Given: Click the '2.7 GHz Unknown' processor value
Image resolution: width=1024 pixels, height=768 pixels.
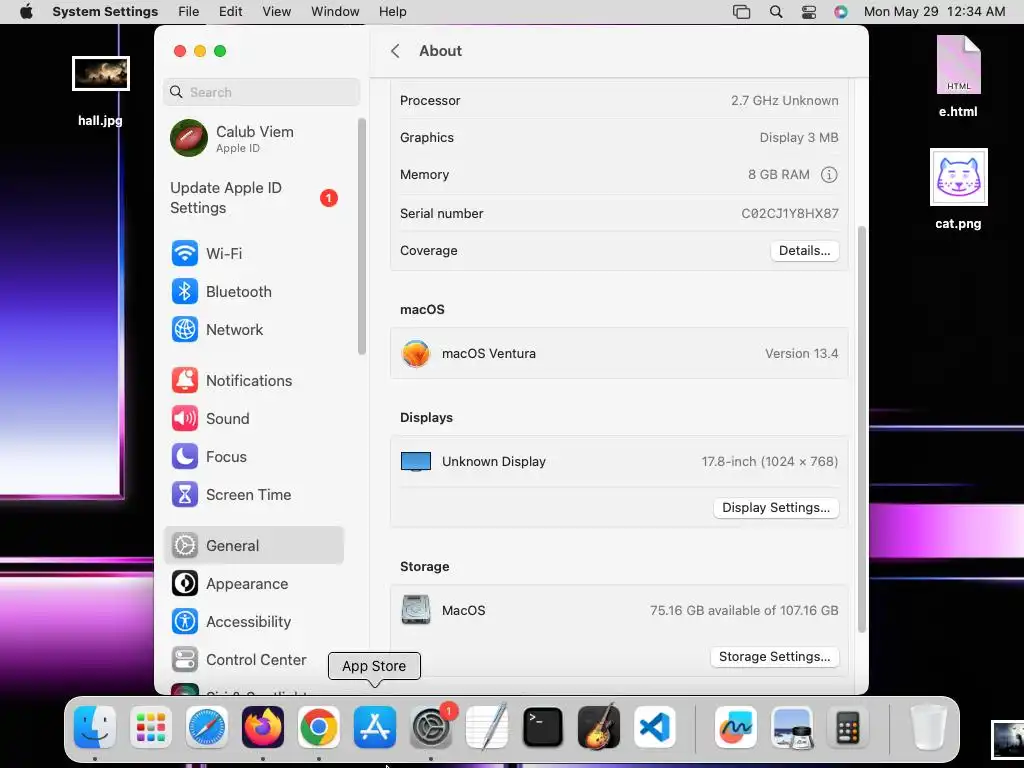Looking at the screenshot, I should click(x=784, y=101).
